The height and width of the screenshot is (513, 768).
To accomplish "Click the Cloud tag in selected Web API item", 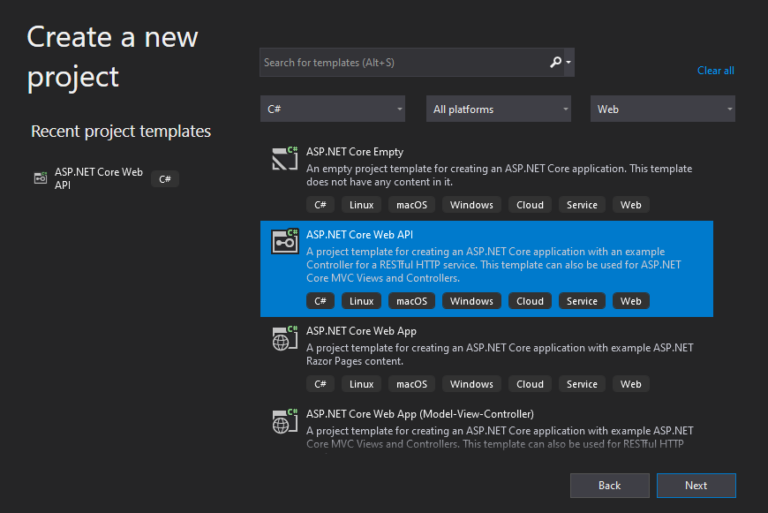I will (530, 301).
